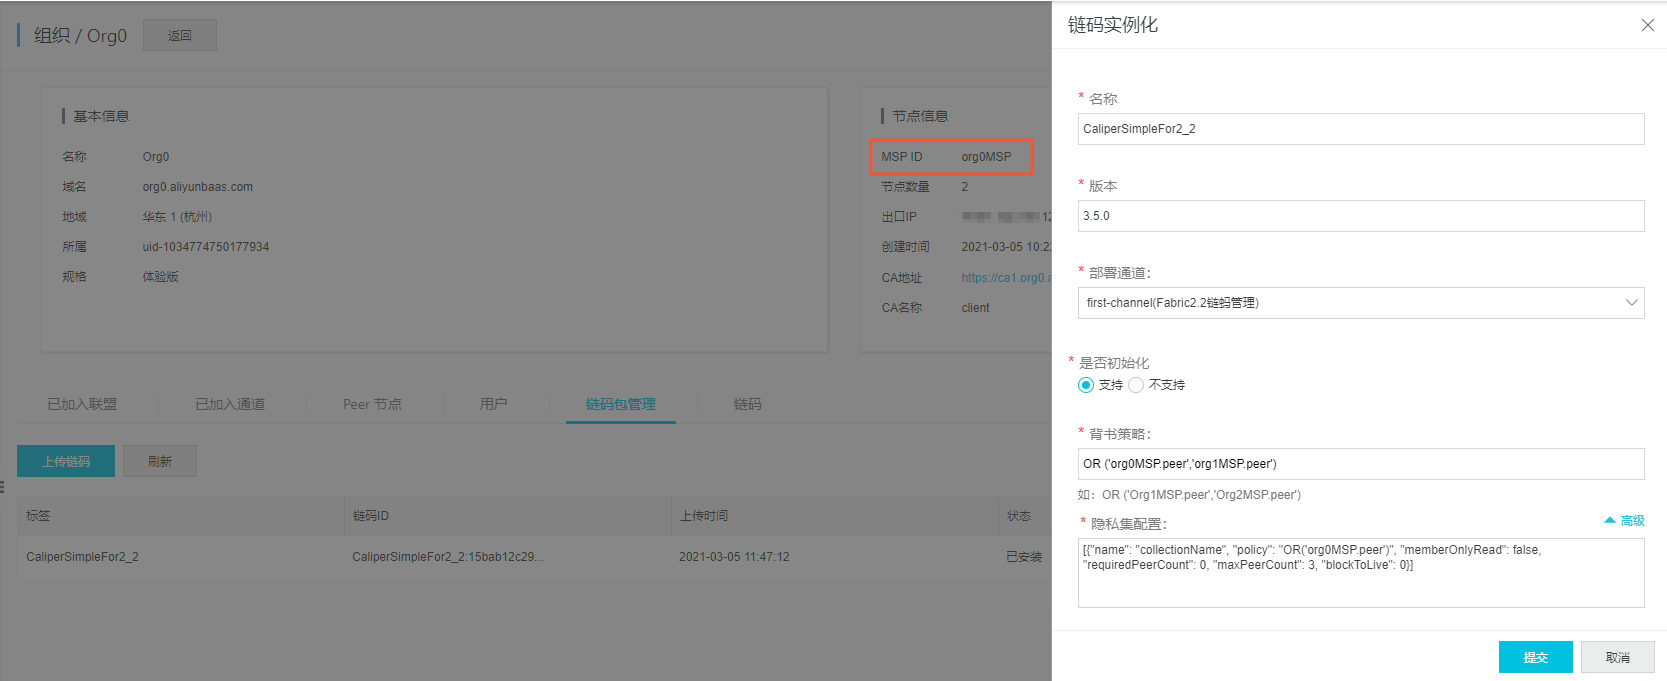
Task: Click upload time 2021-03-05 11:47:12
Action: [734, 557]
